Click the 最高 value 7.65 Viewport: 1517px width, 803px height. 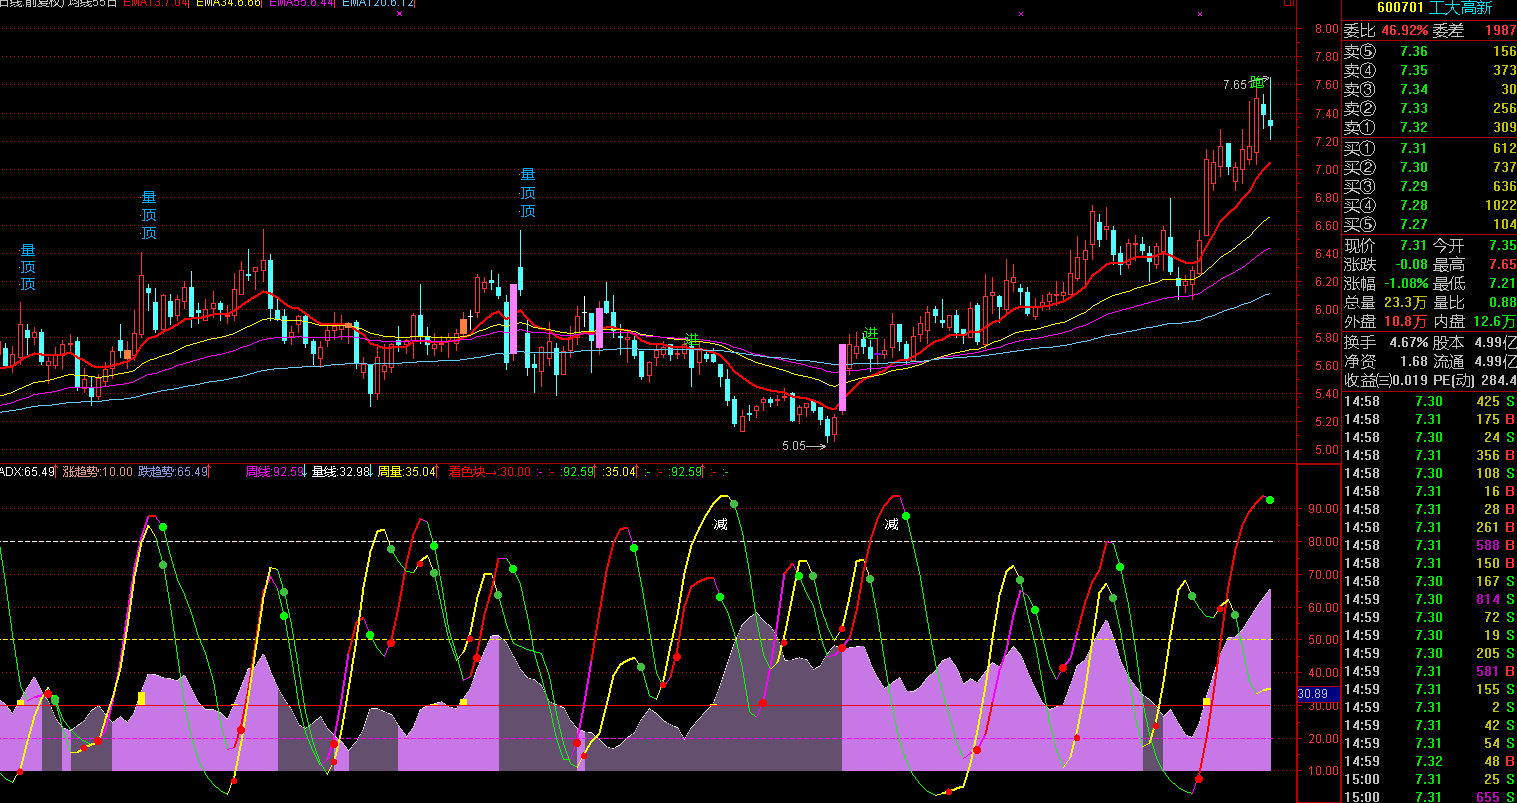pos(1502,265)
